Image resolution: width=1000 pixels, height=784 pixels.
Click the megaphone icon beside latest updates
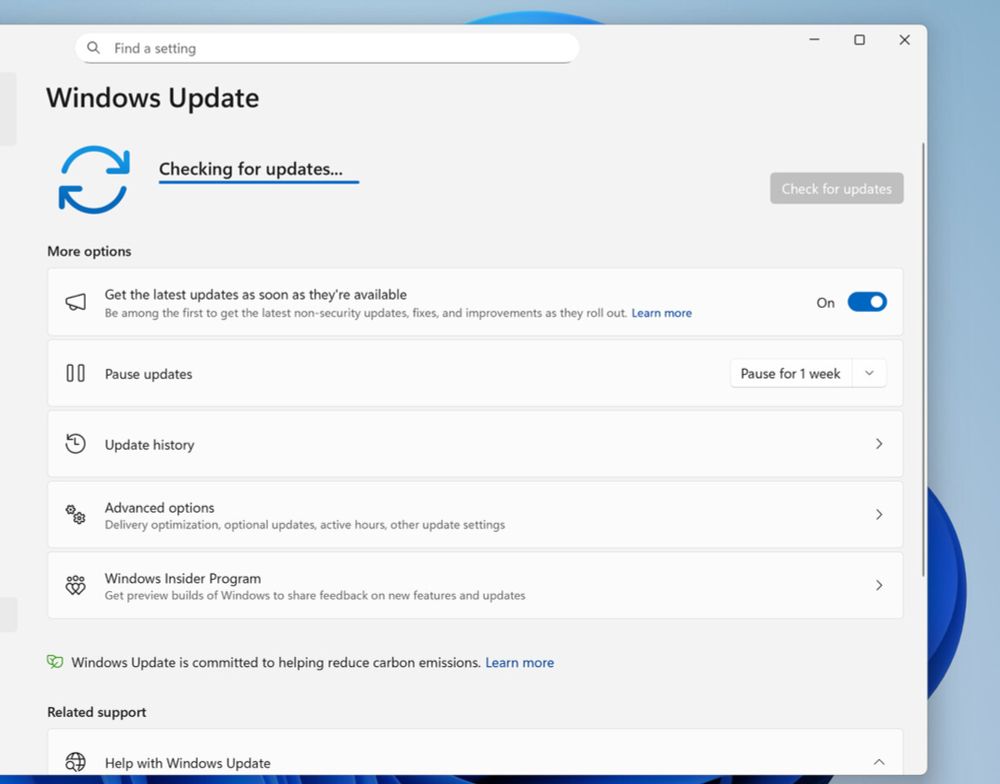[75, 302]
